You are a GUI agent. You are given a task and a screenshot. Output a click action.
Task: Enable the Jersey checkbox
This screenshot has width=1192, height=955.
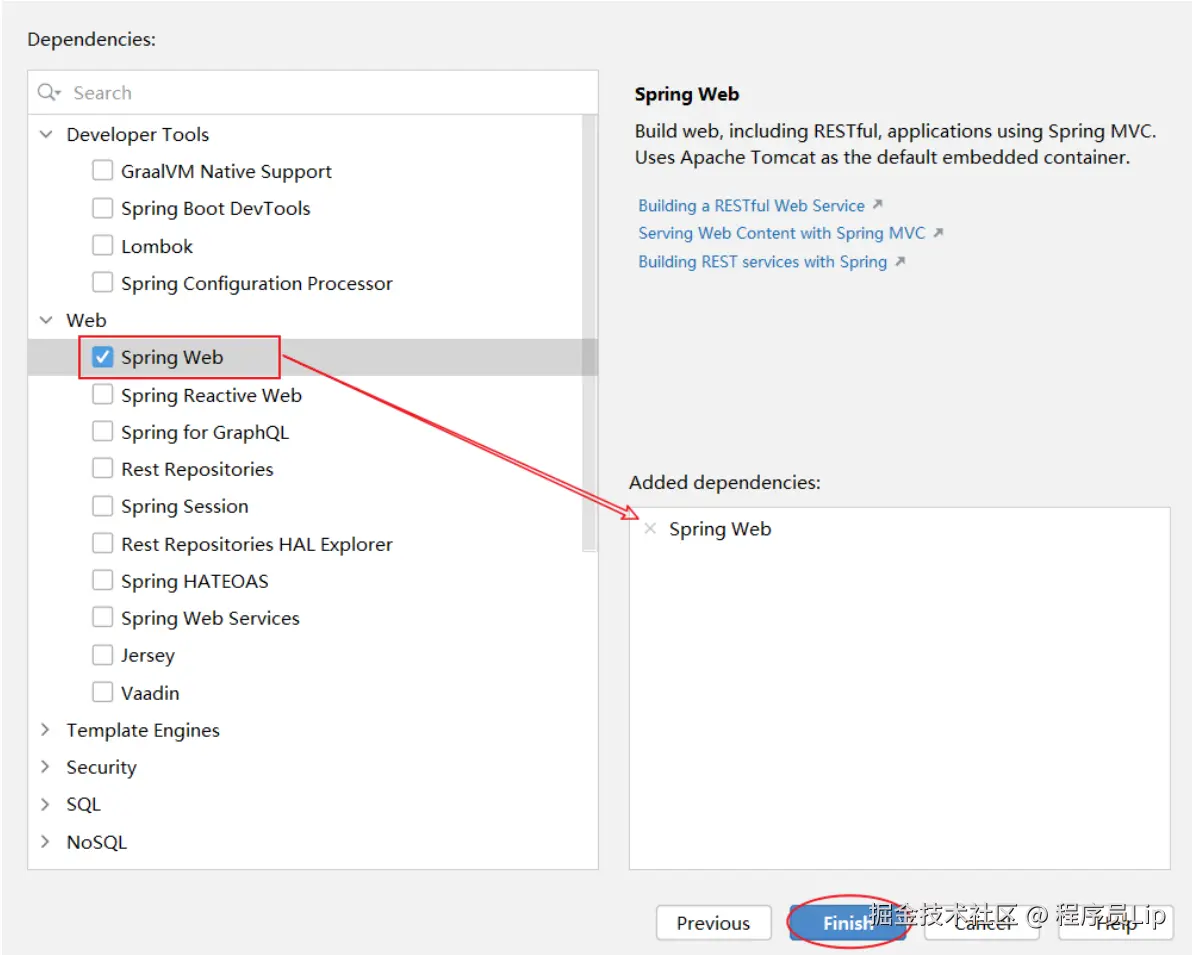[x=103, y=655]
